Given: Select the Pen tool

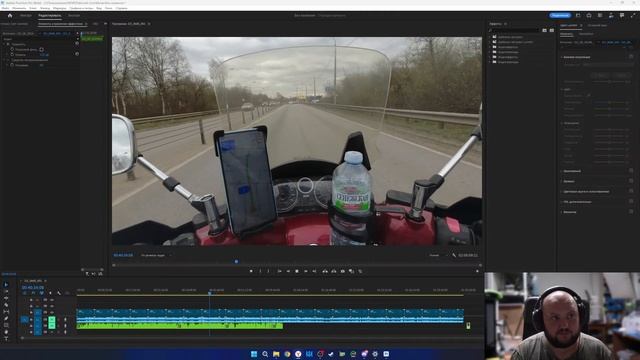Looking at the screenshot, I should 6,318.
